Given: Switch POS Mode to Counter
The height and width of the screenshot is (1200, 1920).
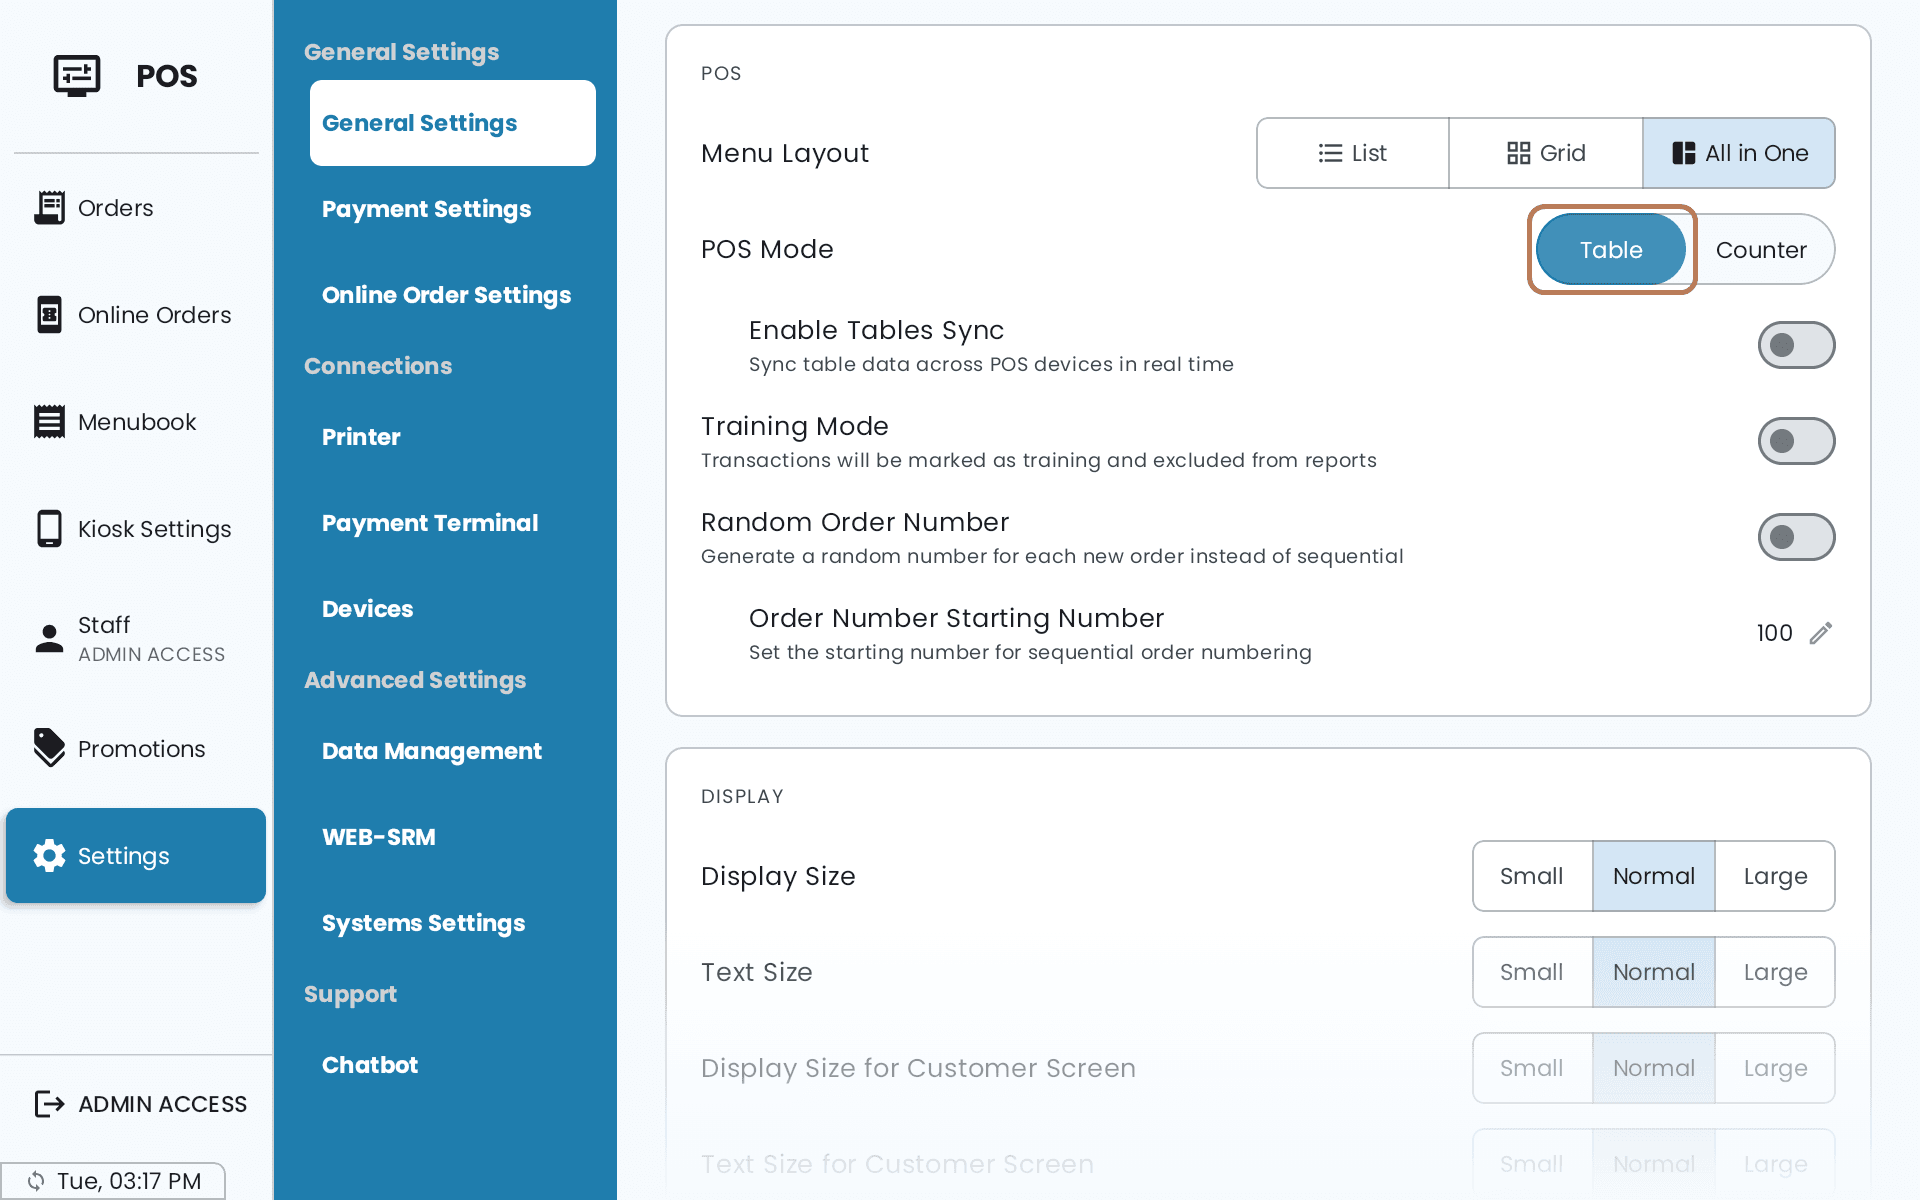Looking at the screenshot, I should [1761, 249].
